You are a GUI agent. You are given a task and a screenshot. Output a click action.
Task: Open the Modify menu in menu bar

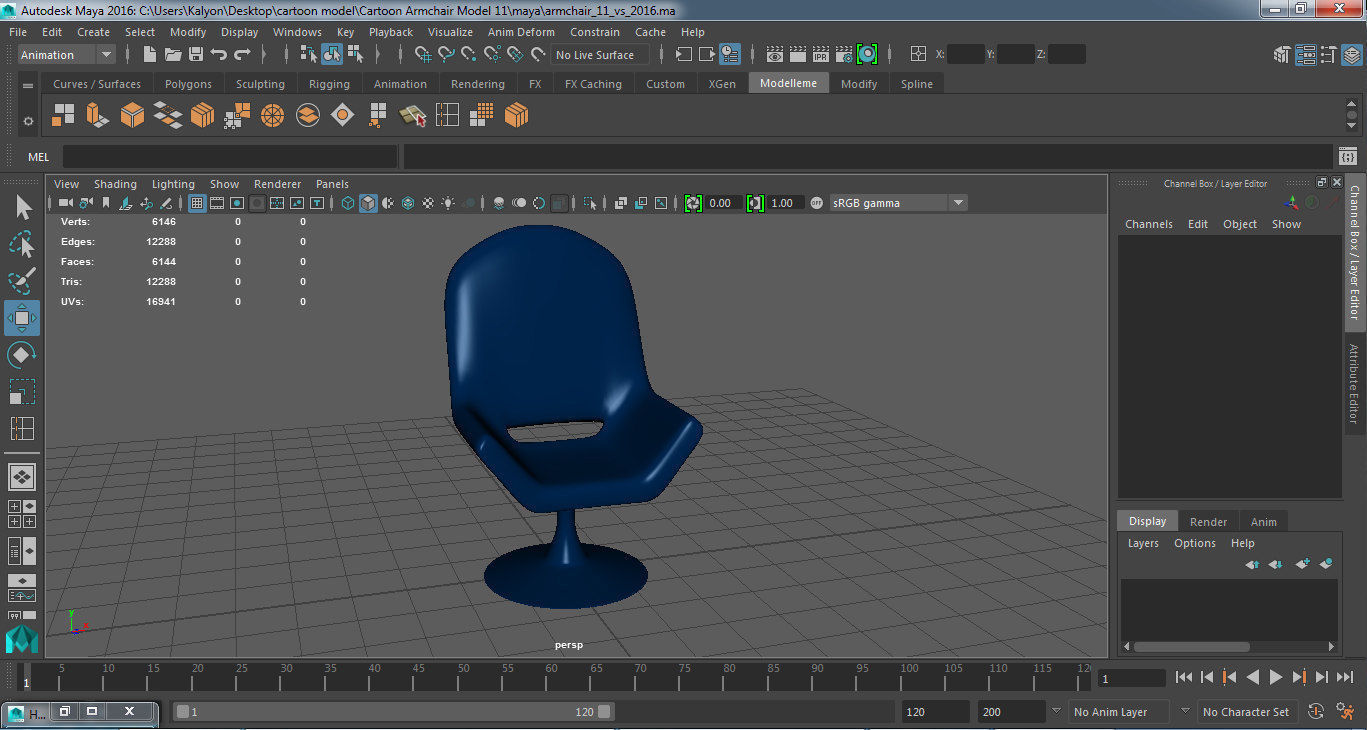pyautogui.click(x=188, y=32)
